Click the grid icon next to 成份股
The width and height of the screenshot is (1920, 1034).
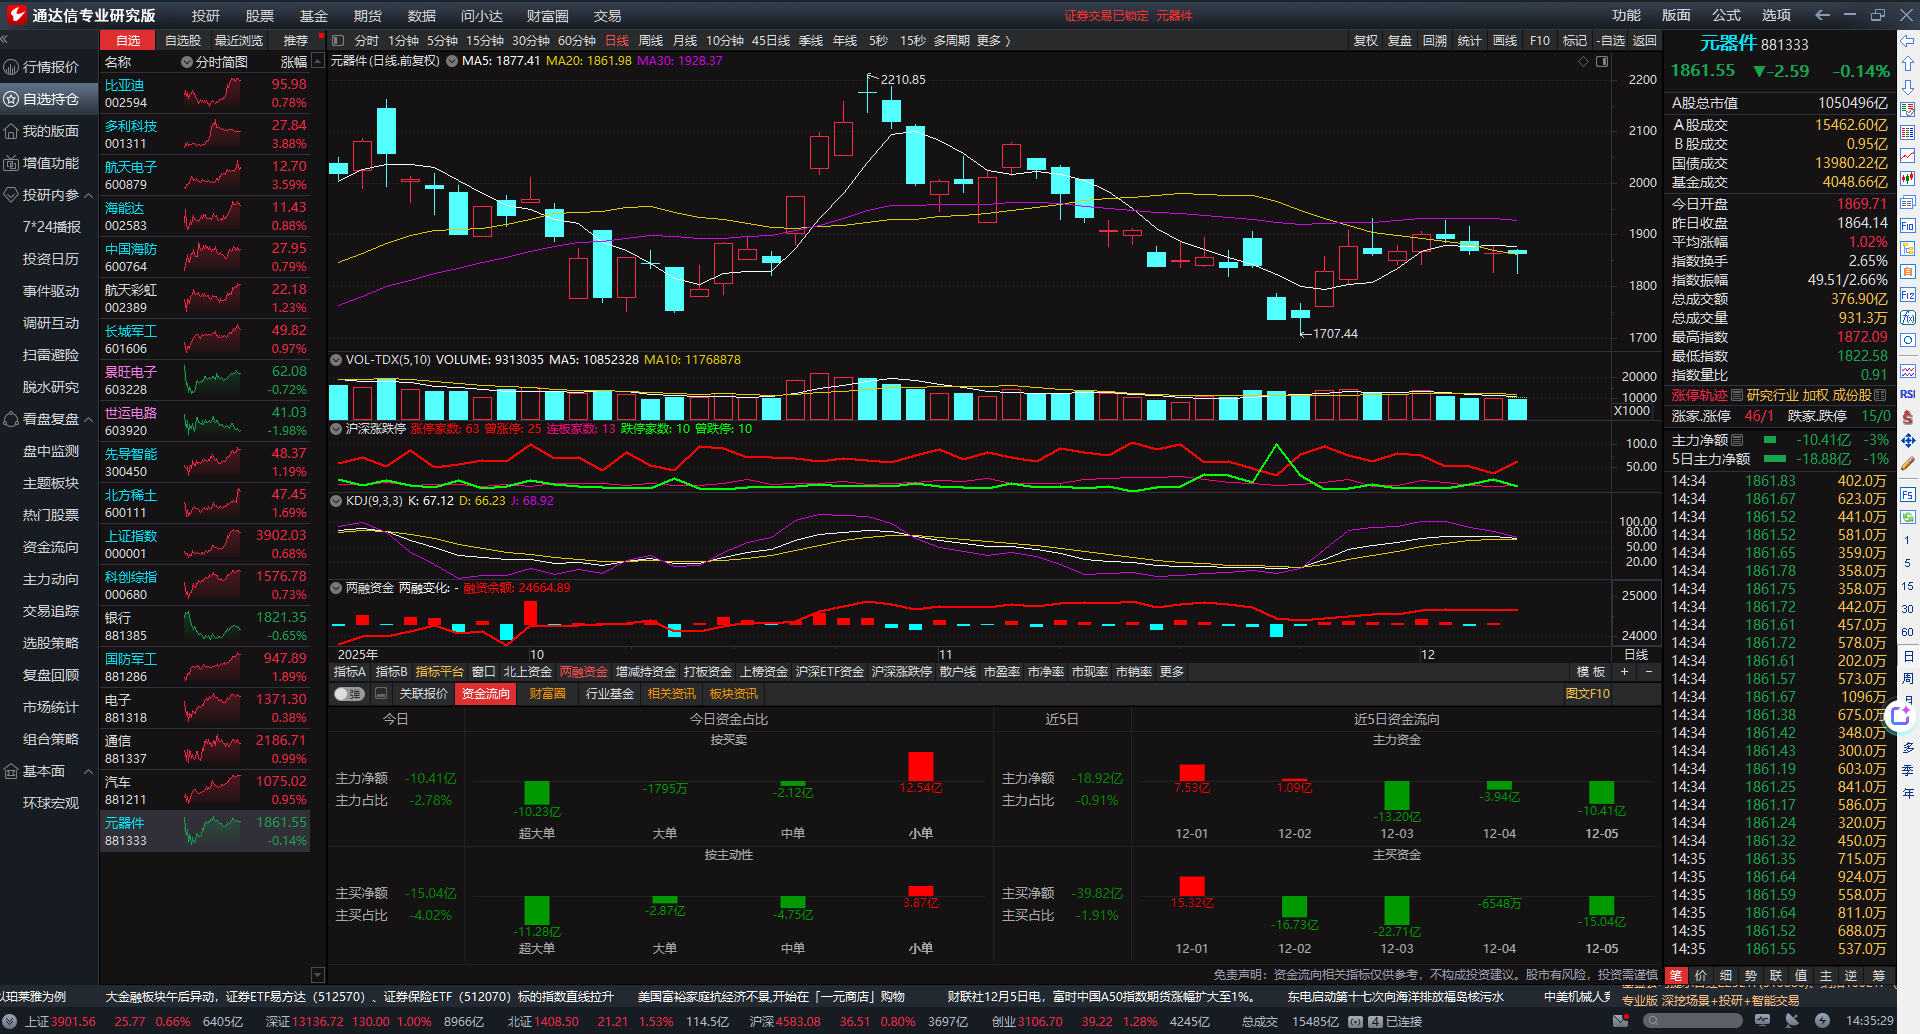tap(1880, 395)
